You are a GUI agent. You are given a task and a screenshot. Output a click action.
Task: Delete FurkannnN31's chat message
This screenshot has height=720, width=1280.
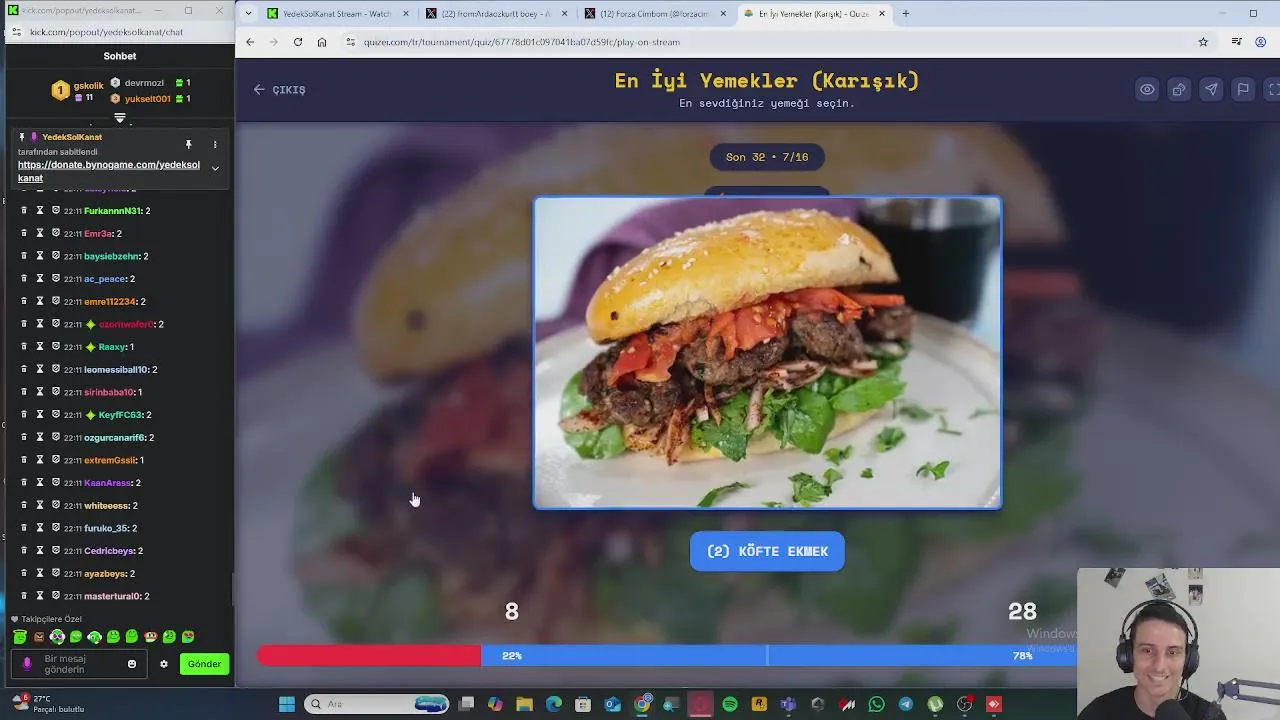tap(24, 211)
